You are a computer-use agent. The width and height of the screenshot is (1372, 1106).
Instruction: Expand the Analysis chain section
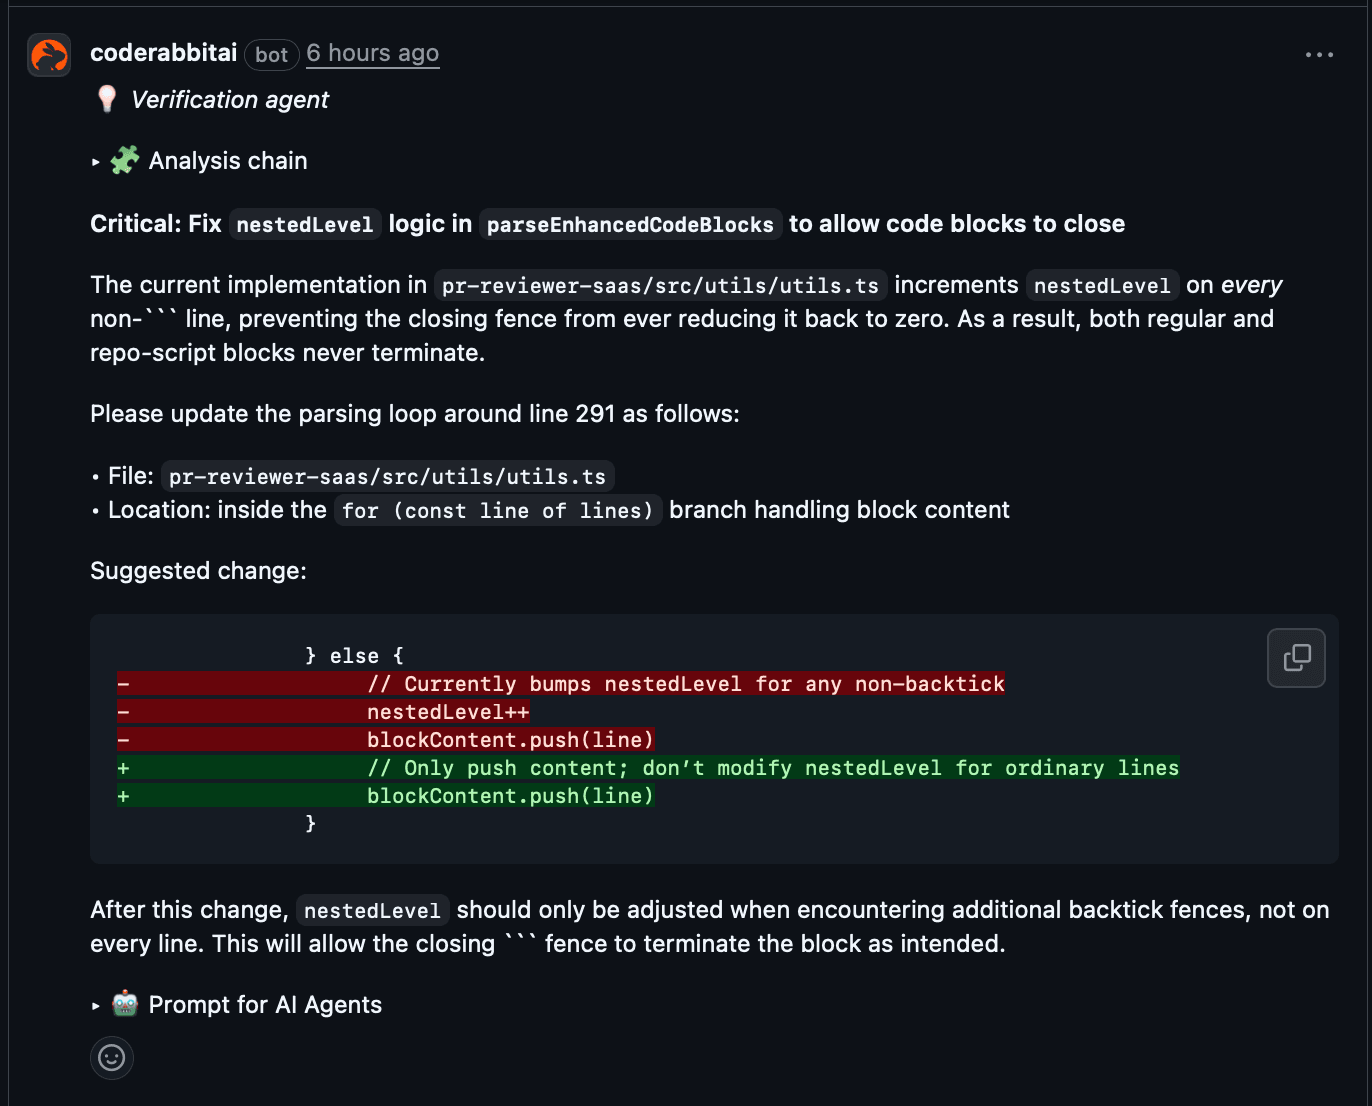(96, 161)
